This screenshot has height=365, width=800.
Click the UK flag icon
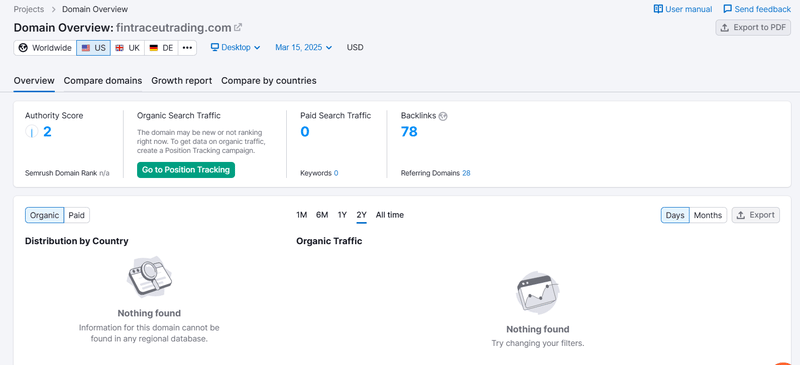point(119,48)
